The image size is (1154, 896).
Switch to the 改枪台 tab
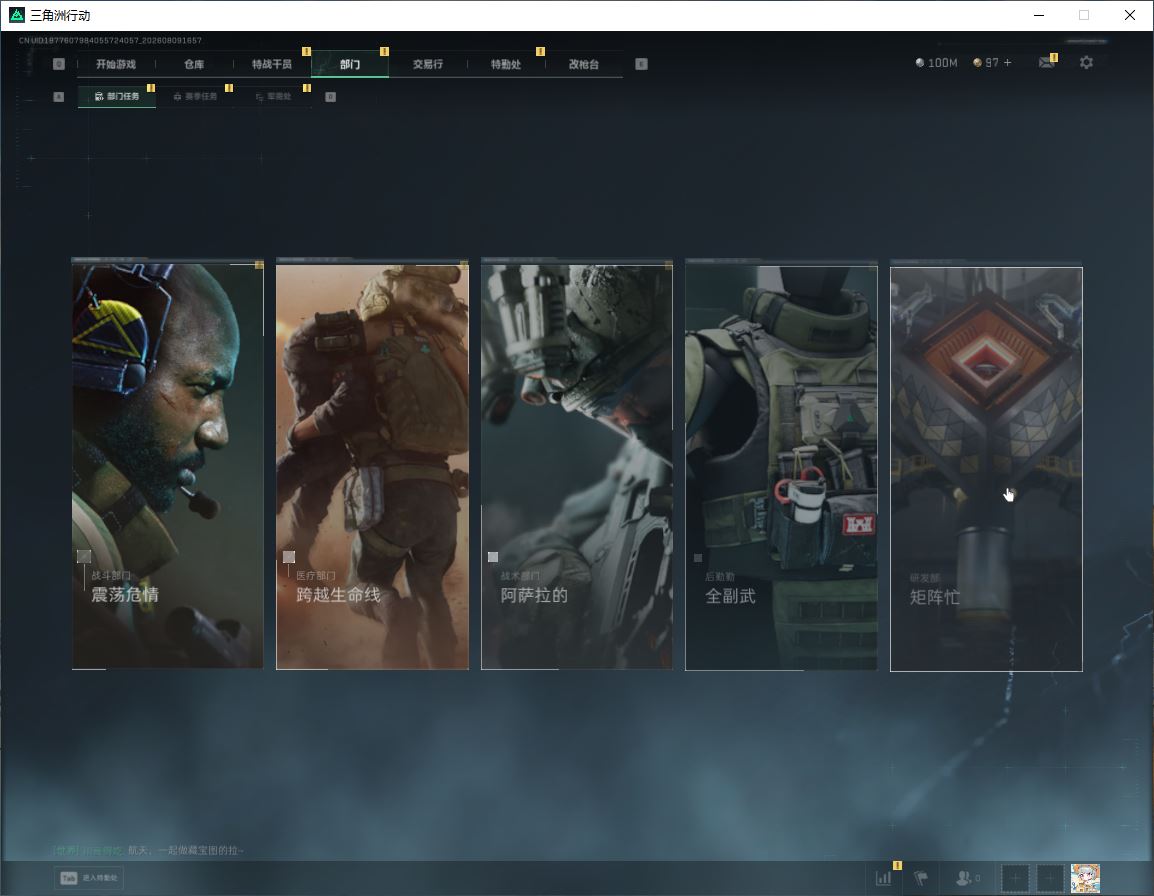(x=584, y=64)
